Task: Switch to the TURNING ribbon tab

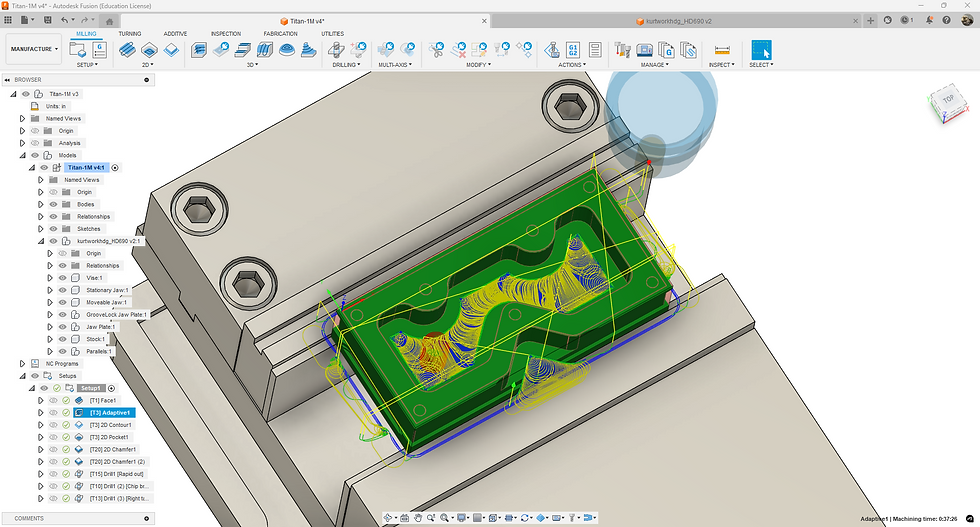Action: (130, 34)
